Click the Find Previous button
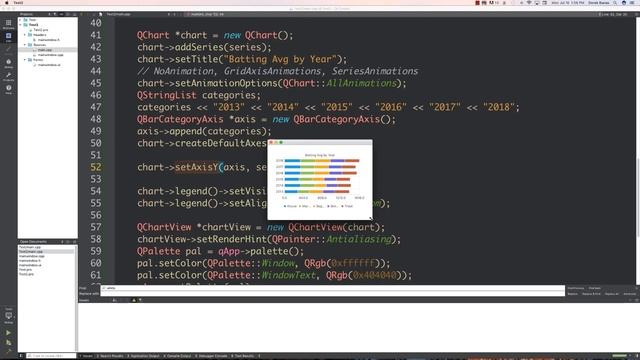The height and width of the screenshot is (360, 640). 576,288
